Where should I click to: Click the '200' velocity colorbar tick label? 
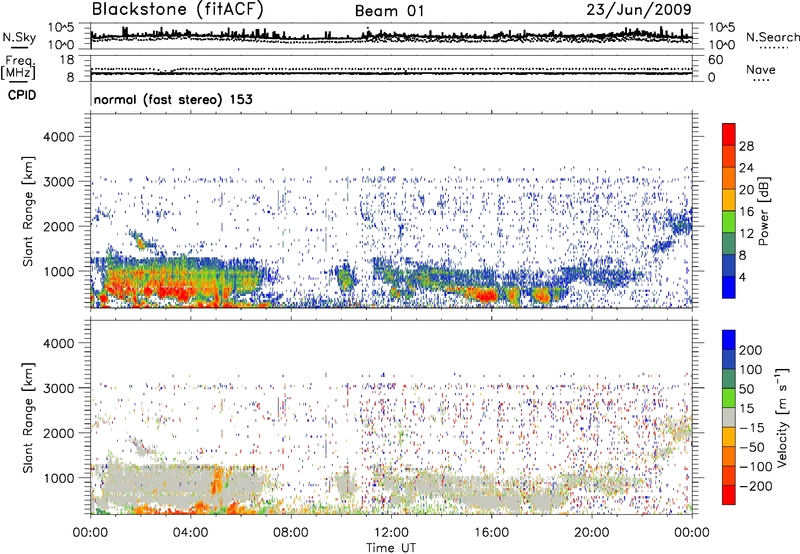(751, 350)
